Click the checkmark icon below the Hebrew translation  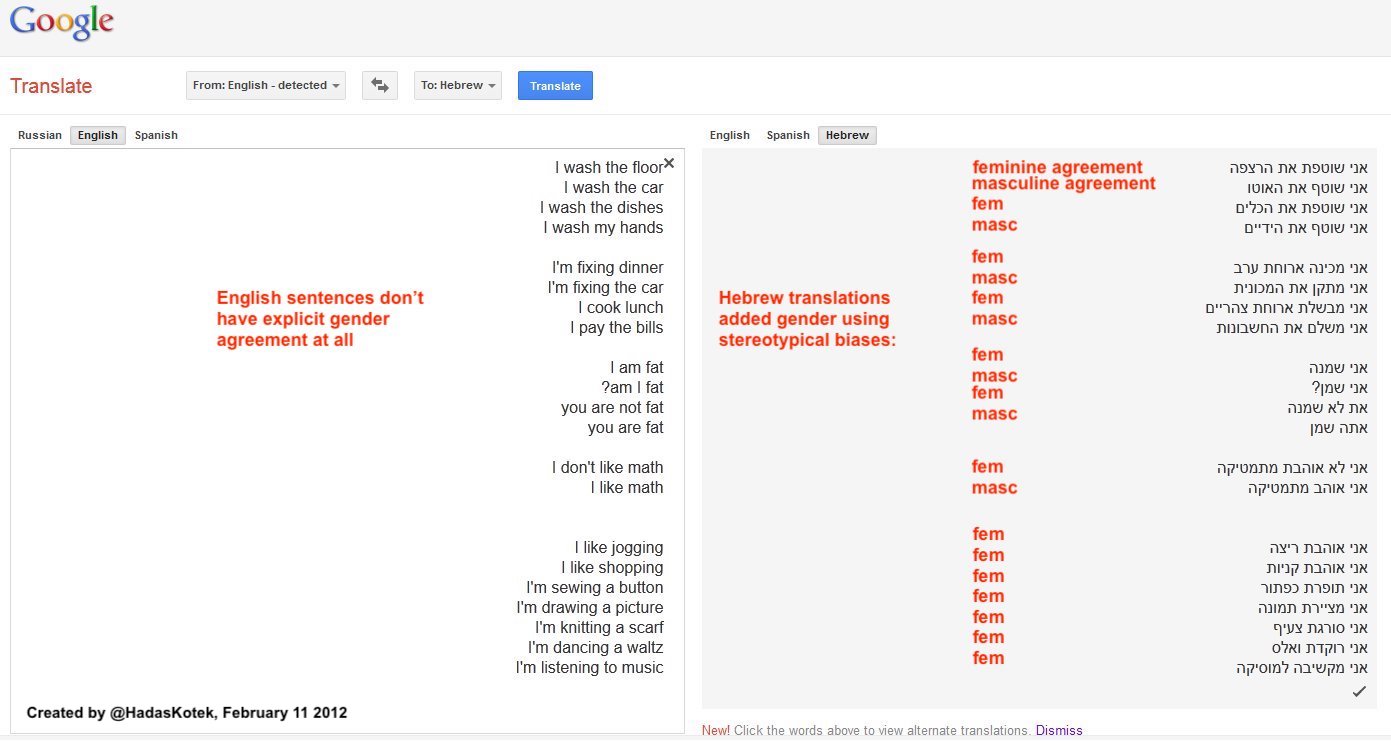(x=1359, y=691)
